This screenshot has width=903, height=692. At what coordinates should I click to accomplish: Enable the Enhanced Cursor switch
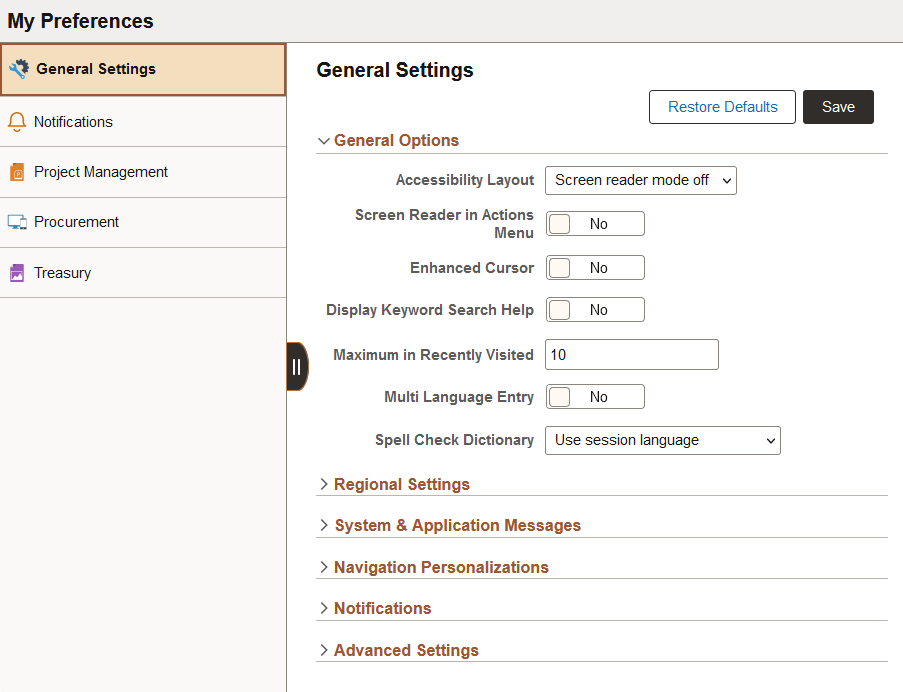[x=594, y=268]
